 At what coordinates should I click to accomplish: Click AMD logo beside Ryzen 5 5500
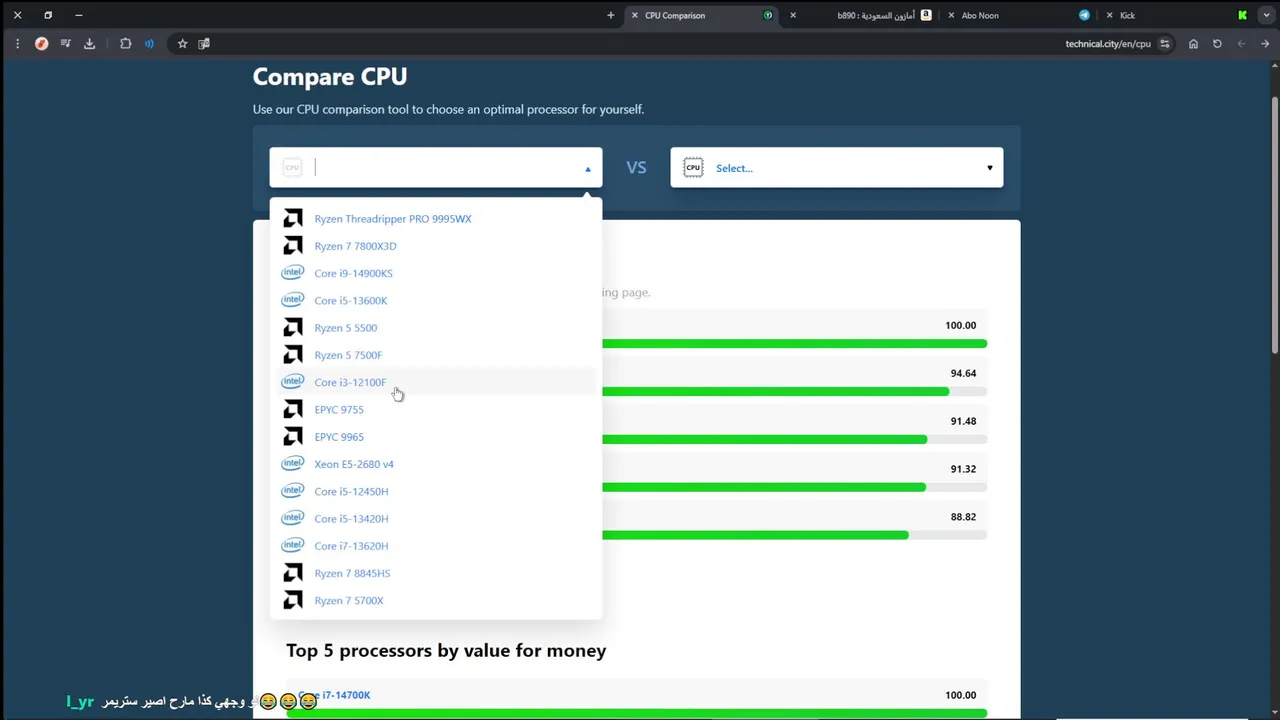pyautogui.click(x=293, y=328)
